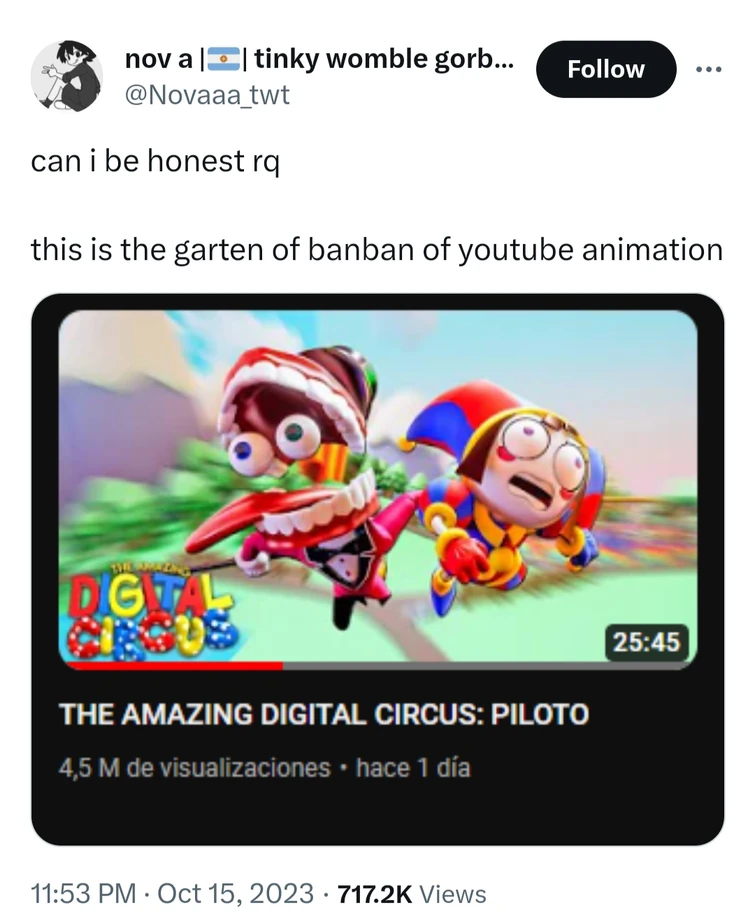This screenshot has width=755, height=914.
Task: Click the Argentina flag emoji in the name
Action: click(222, 59)
